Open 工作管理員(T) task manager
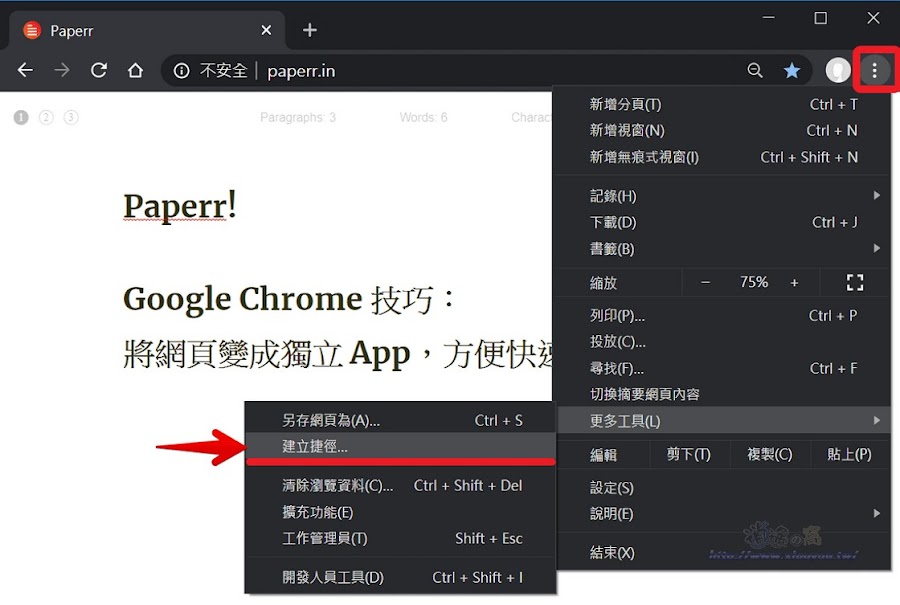Image resolution: width=900 pixels, height=605 pixels. point(401,538)
